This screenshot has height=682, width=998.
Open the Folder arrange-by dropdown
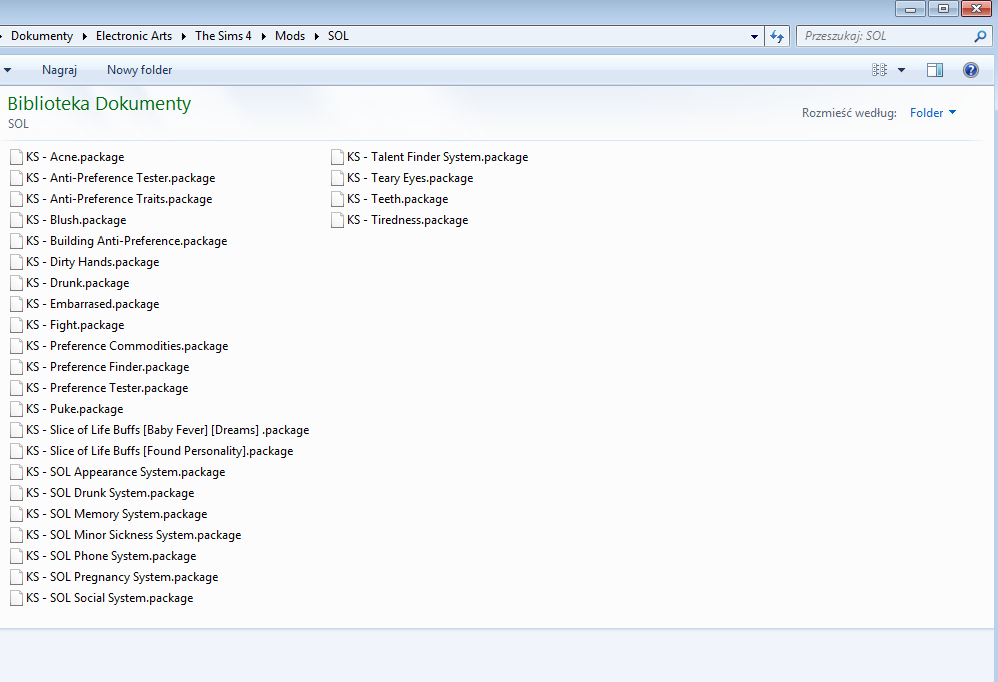point(932,113)
